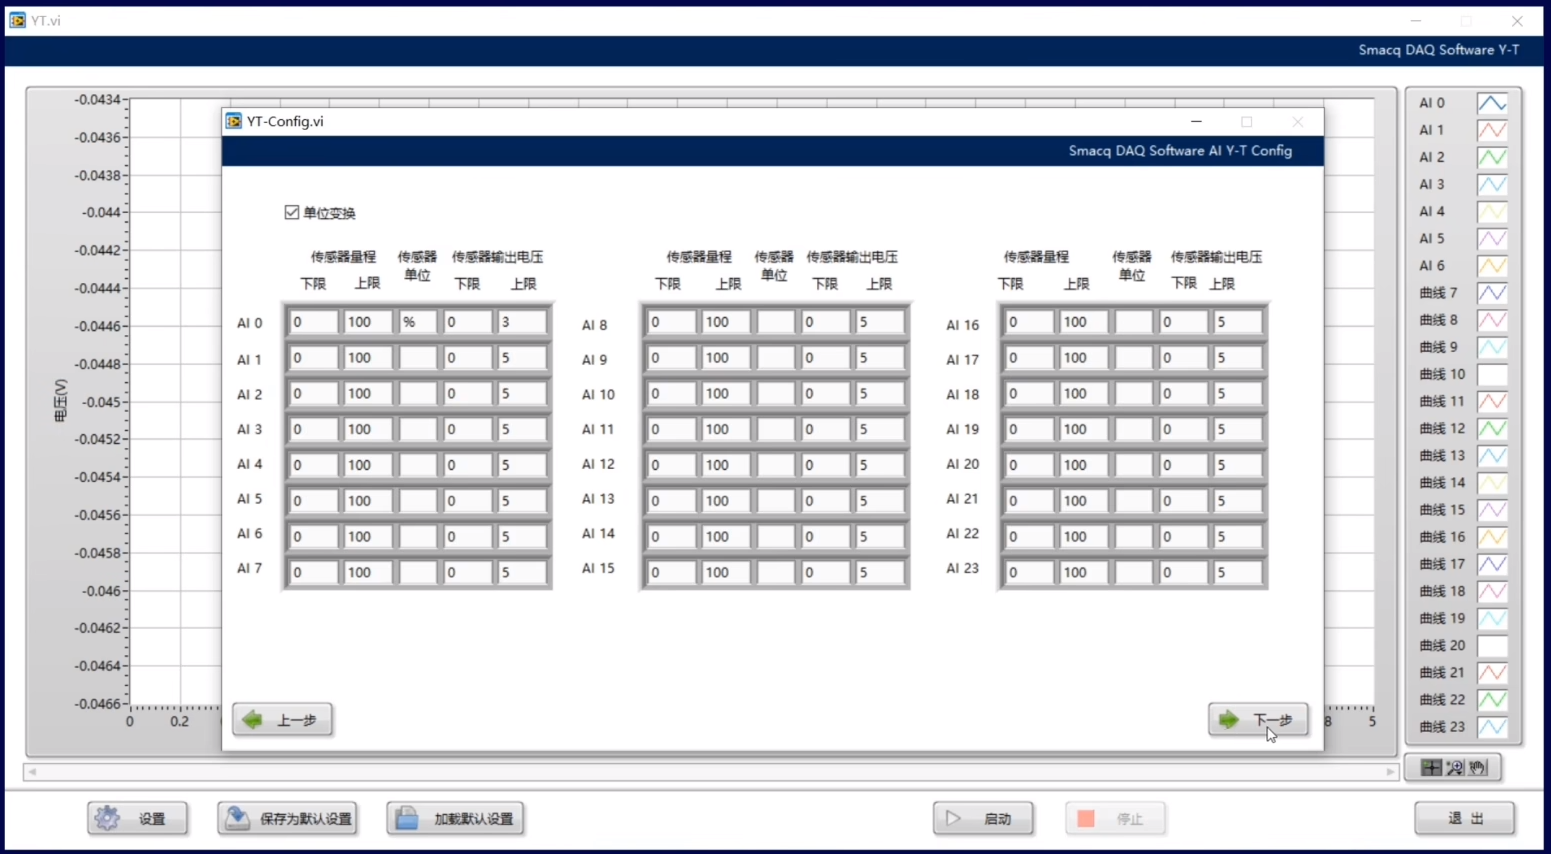The width and height of the screenshot is (1551, 854).
Task: Open the AI 6 yellow plot color swatch
Action: coord(1492,266)
